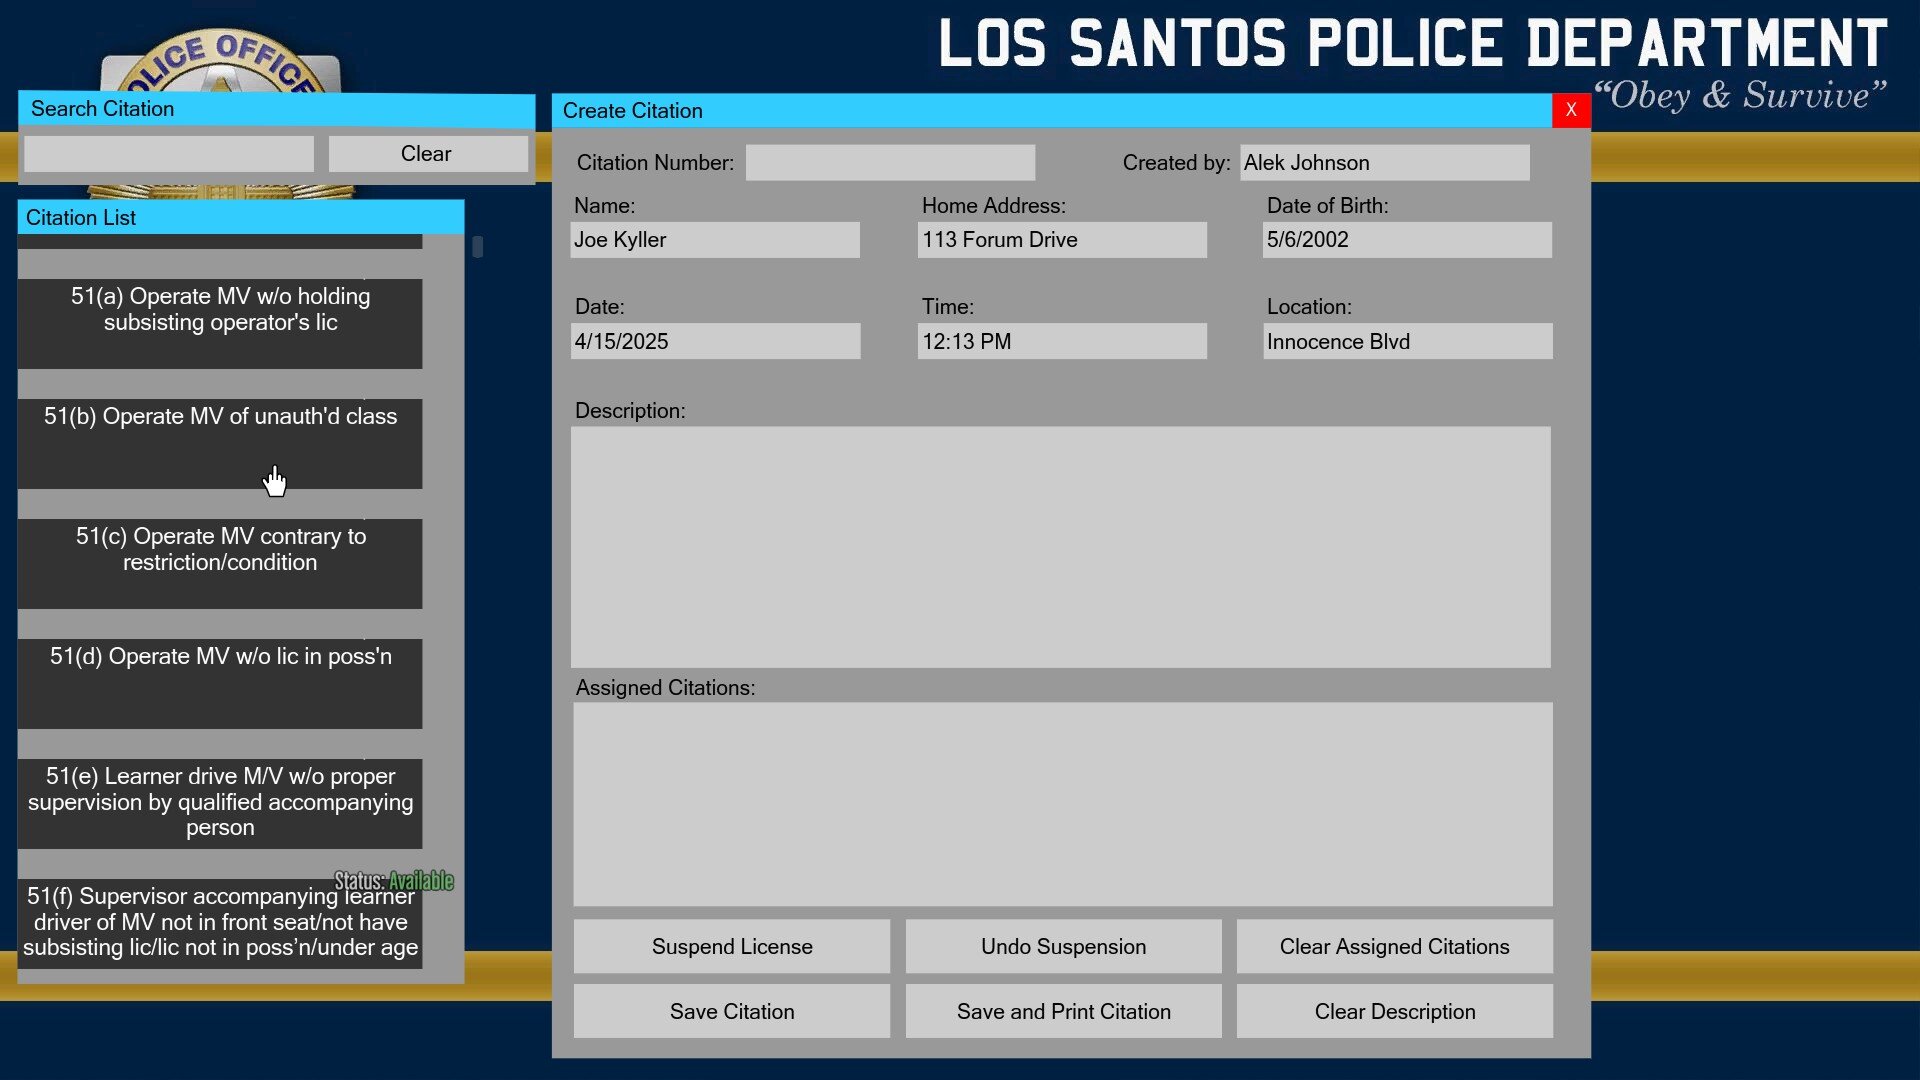
Task: Select citation 51(a) Operate MV w/o license
Action: point(220,323)
